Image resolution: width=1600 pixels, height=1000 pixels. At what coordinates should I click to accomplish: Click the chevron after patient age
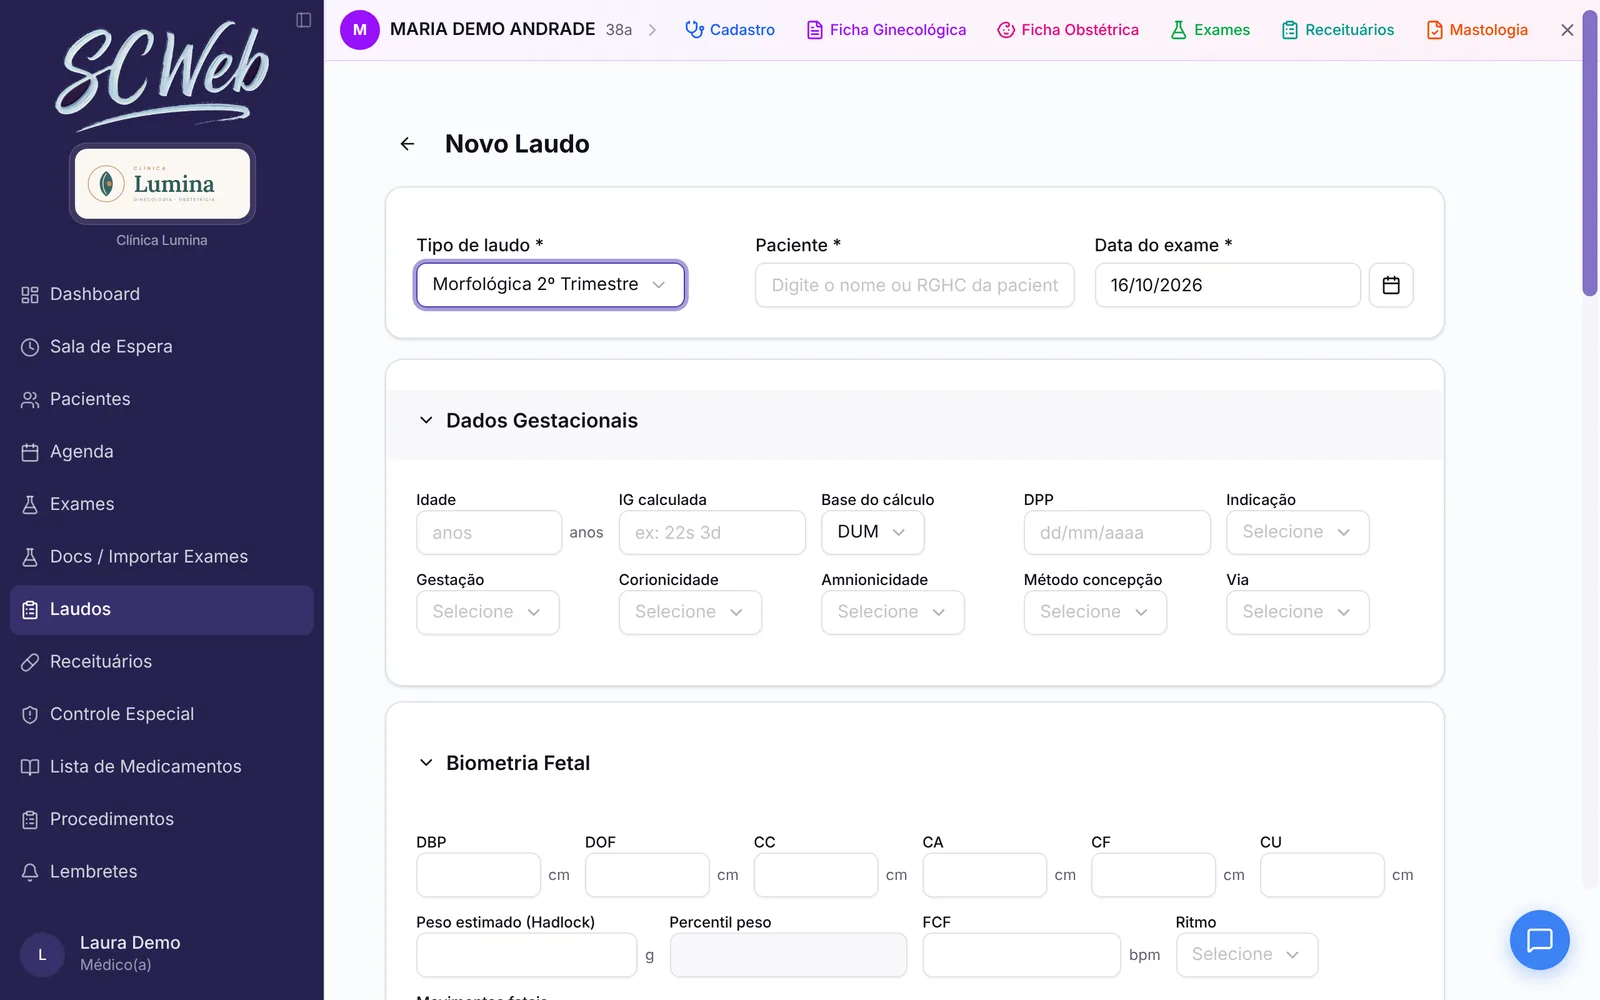coord(653,30)
